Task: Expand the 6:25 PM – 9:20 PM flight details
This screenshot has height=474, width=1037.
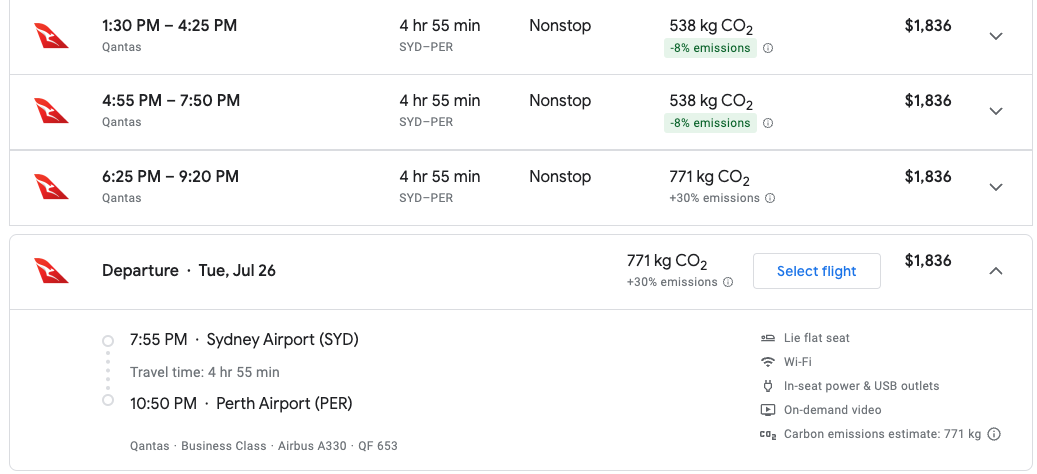Action: click(x=995, y=187)
